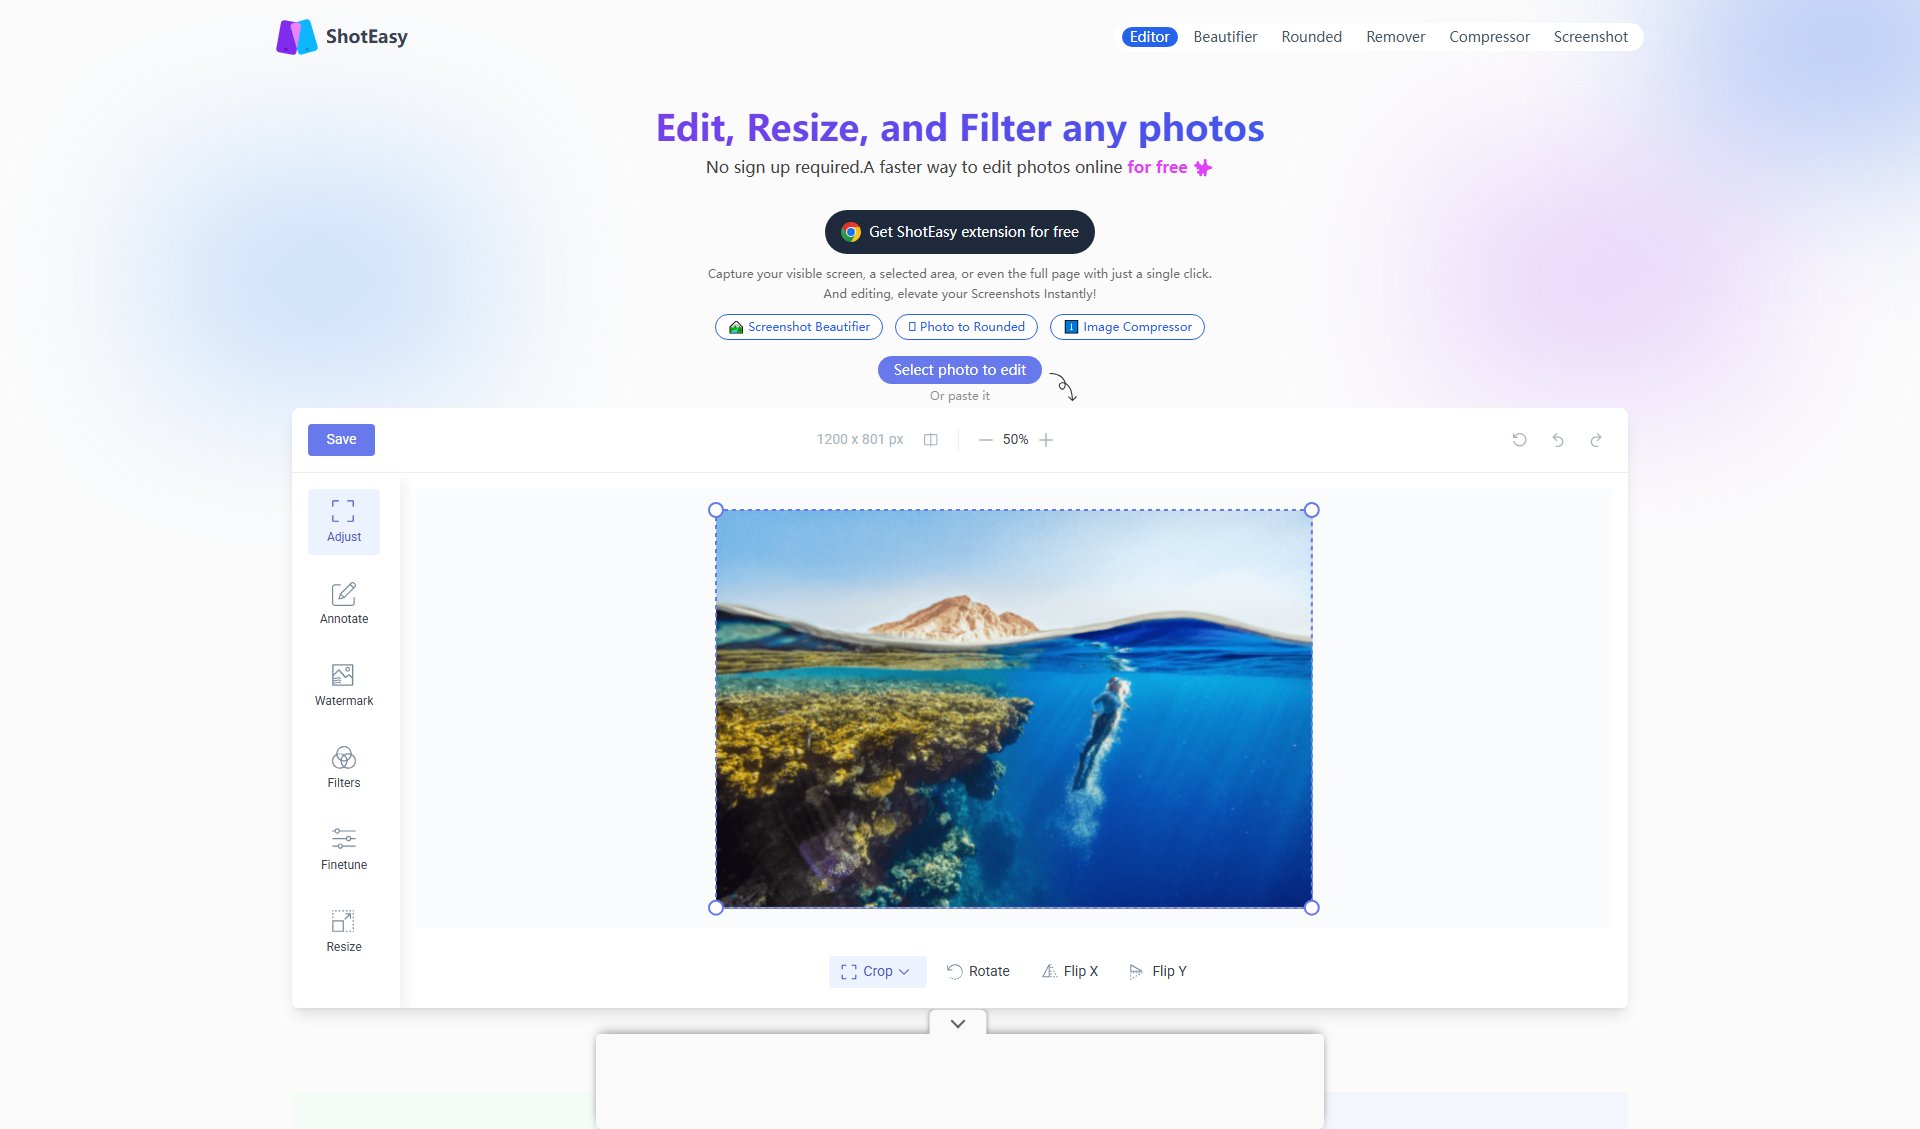Flip the image horizontally with Flip X
The height and width of the screenshot is (1129, 1920).
click(x=1070, y=970)
